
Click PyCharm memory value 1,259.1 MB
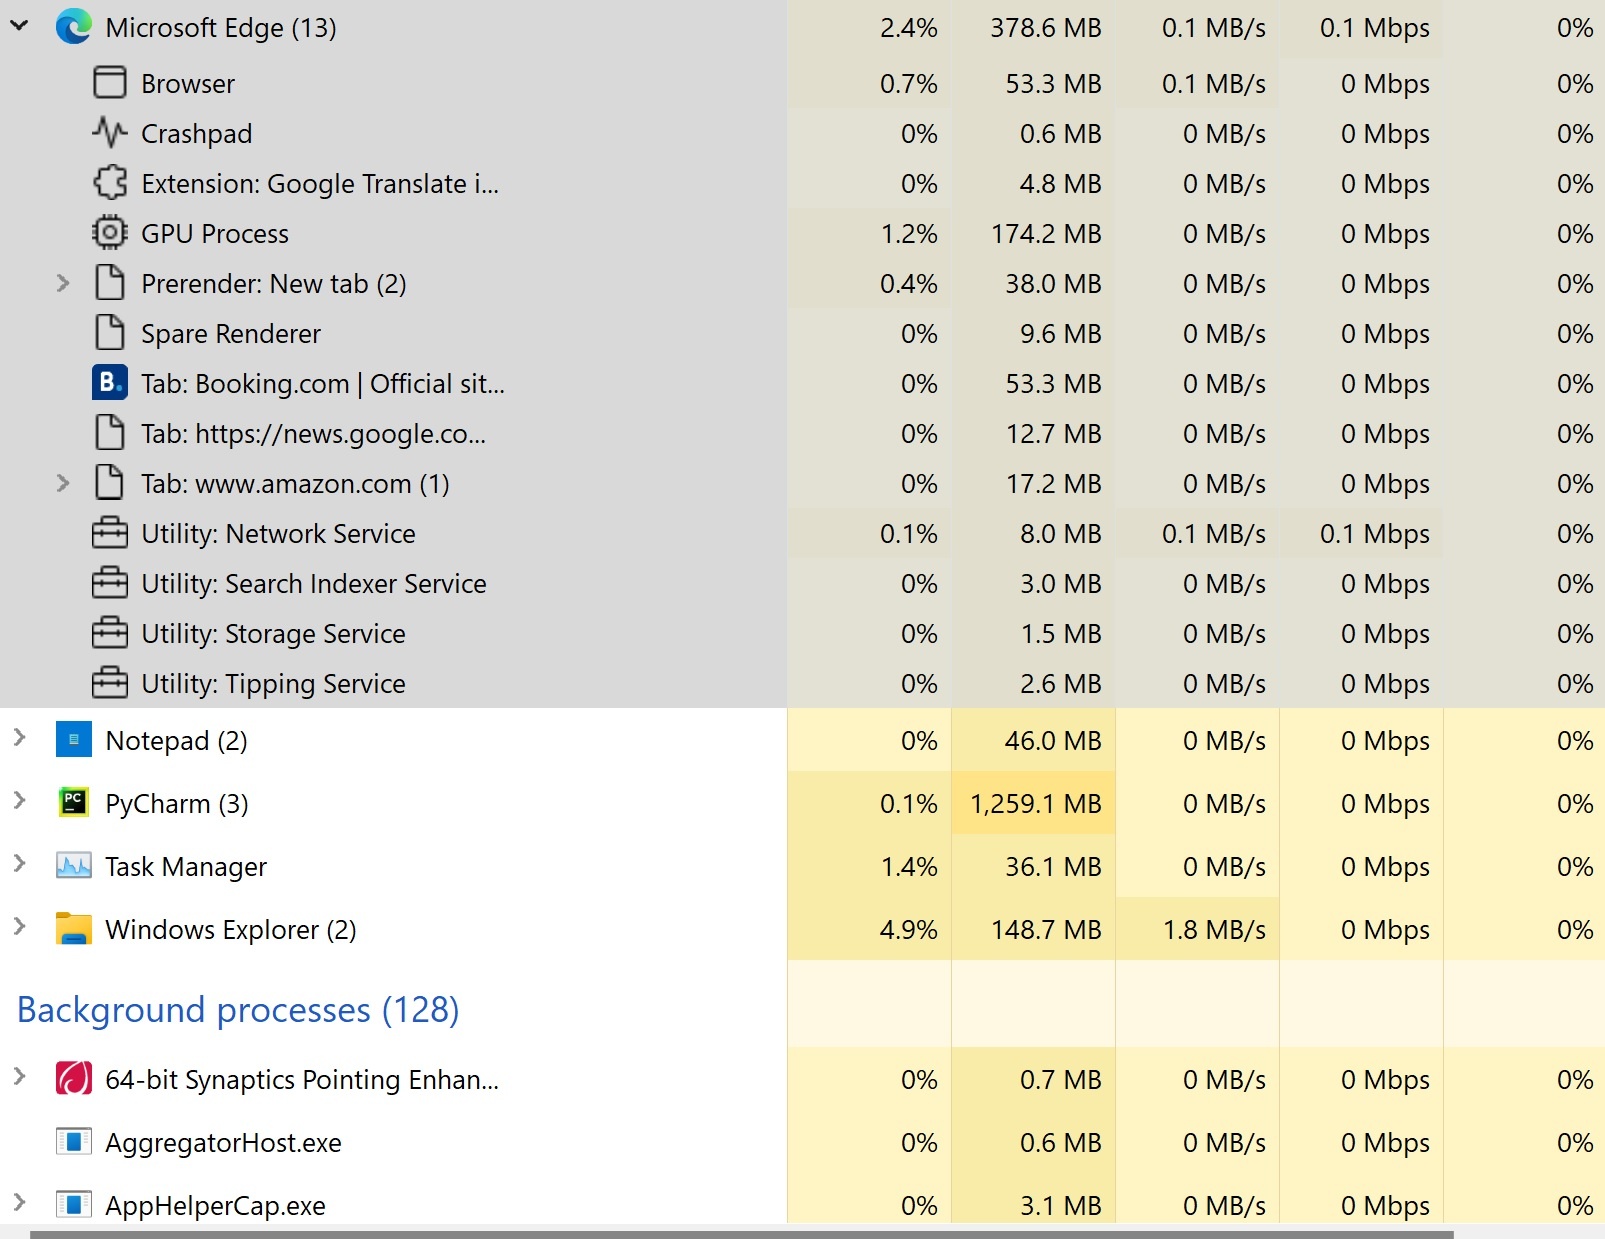click(x=1035, y=804)
